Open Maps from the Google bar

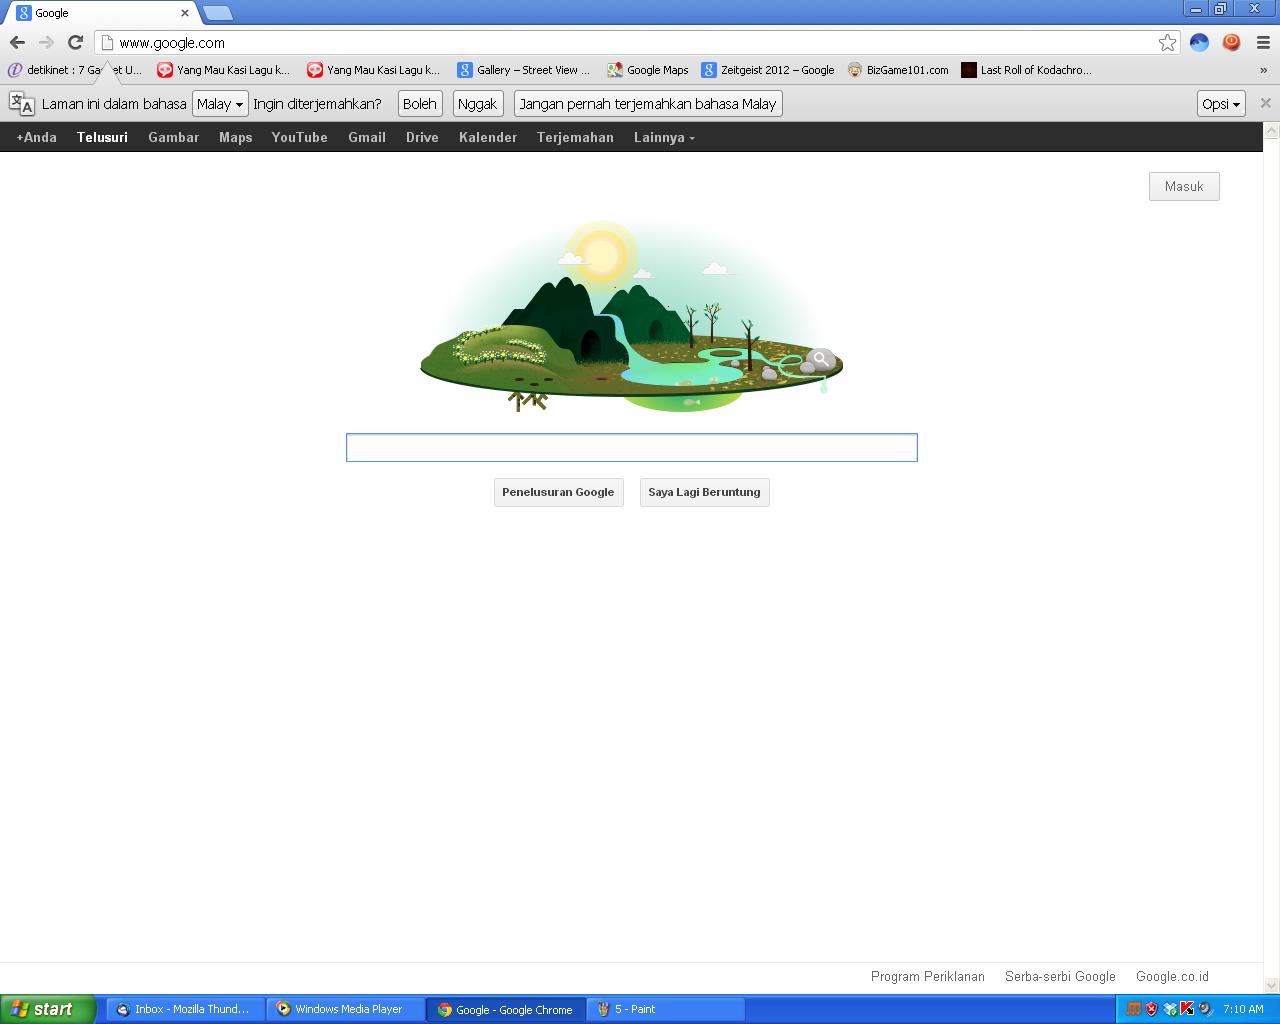(236, 137)
